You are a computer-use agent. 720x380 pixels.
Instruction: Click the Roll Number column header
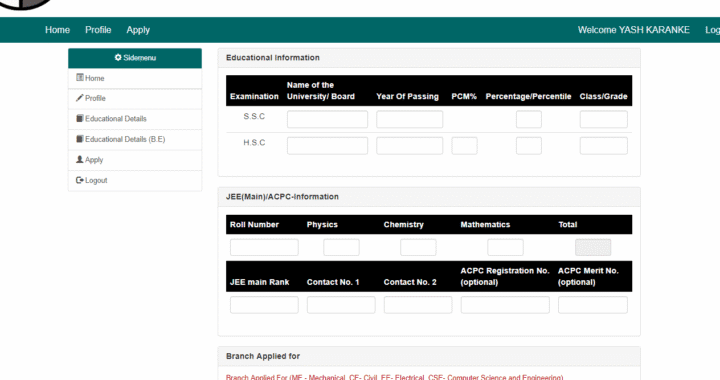coord(254,225)
